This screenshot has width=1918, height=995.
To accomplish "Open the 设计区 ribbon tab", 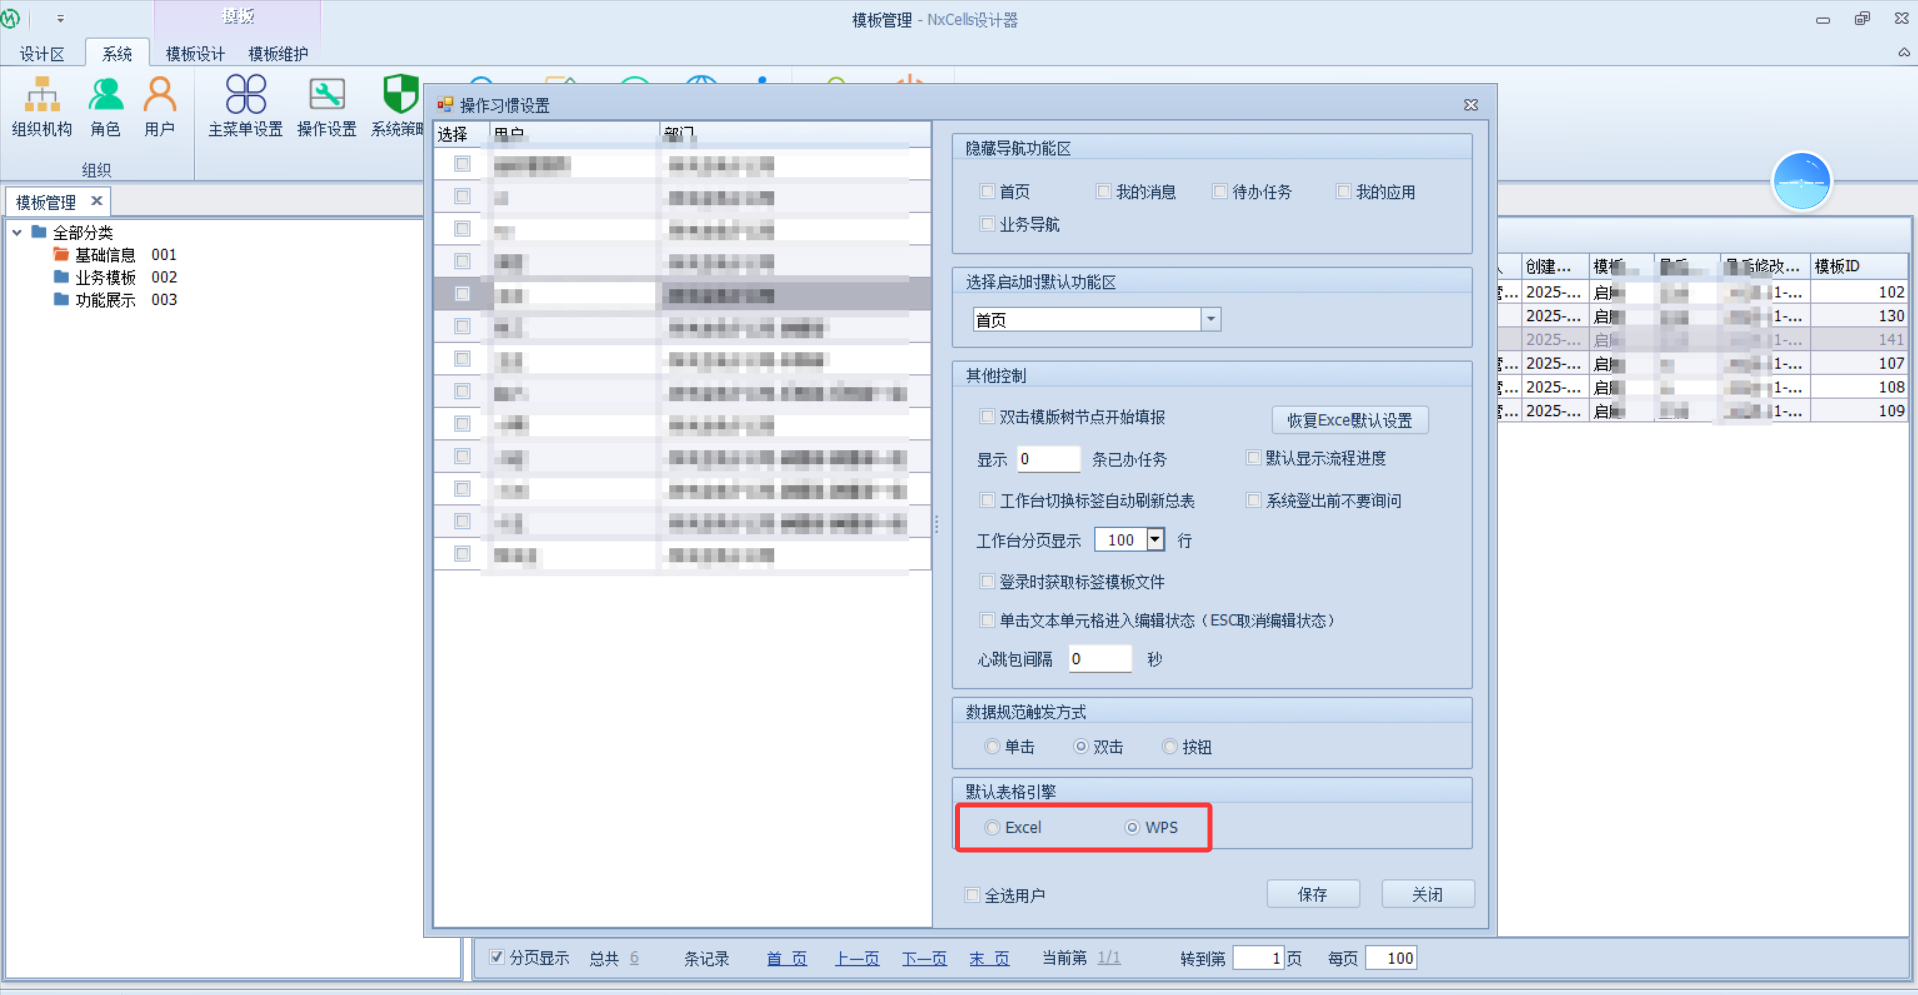I will (x=42, y=54).
